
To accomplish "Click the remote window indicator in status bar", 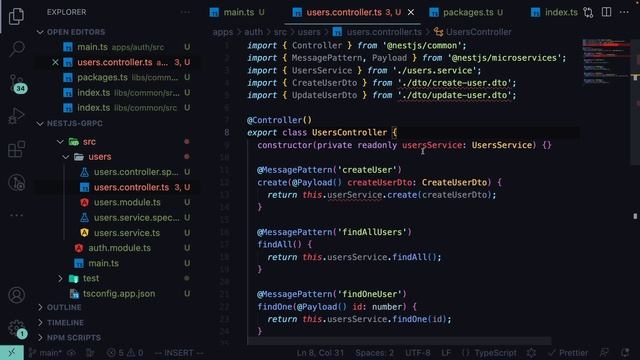I will (x=12, y=353).
